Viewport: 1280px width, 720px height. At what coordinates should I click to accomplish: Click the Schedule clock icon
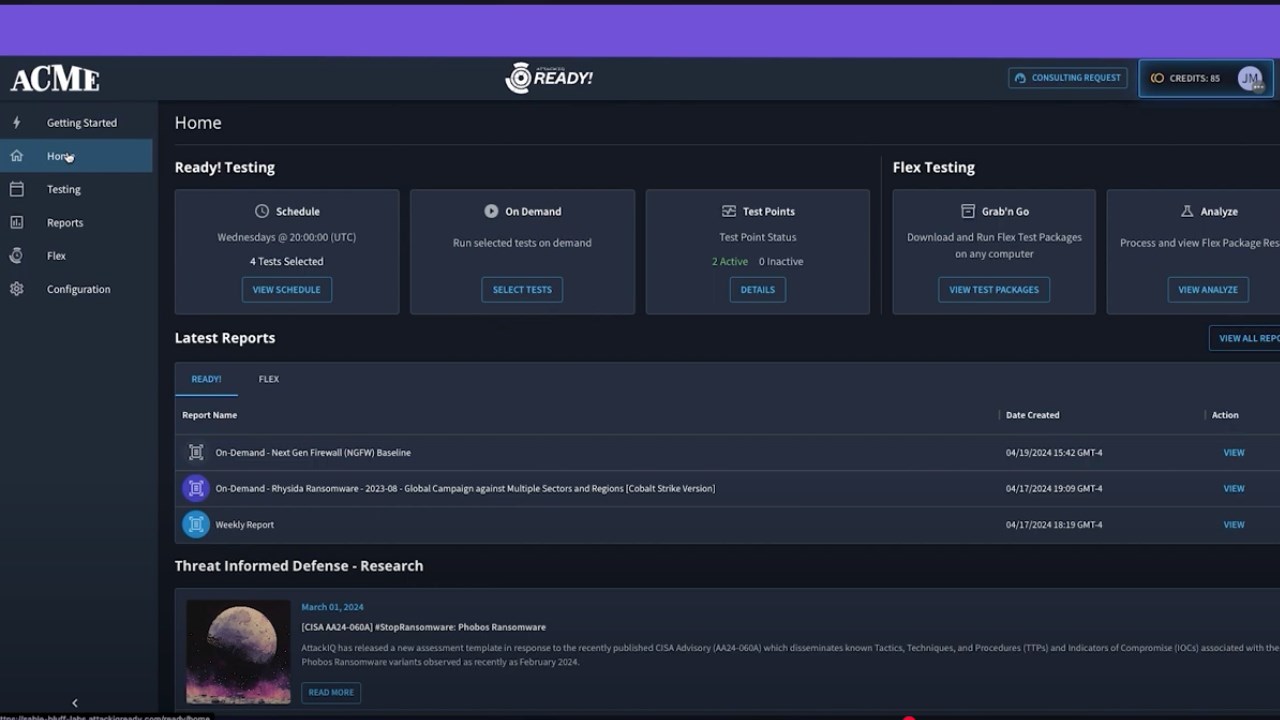click(262, 211)
